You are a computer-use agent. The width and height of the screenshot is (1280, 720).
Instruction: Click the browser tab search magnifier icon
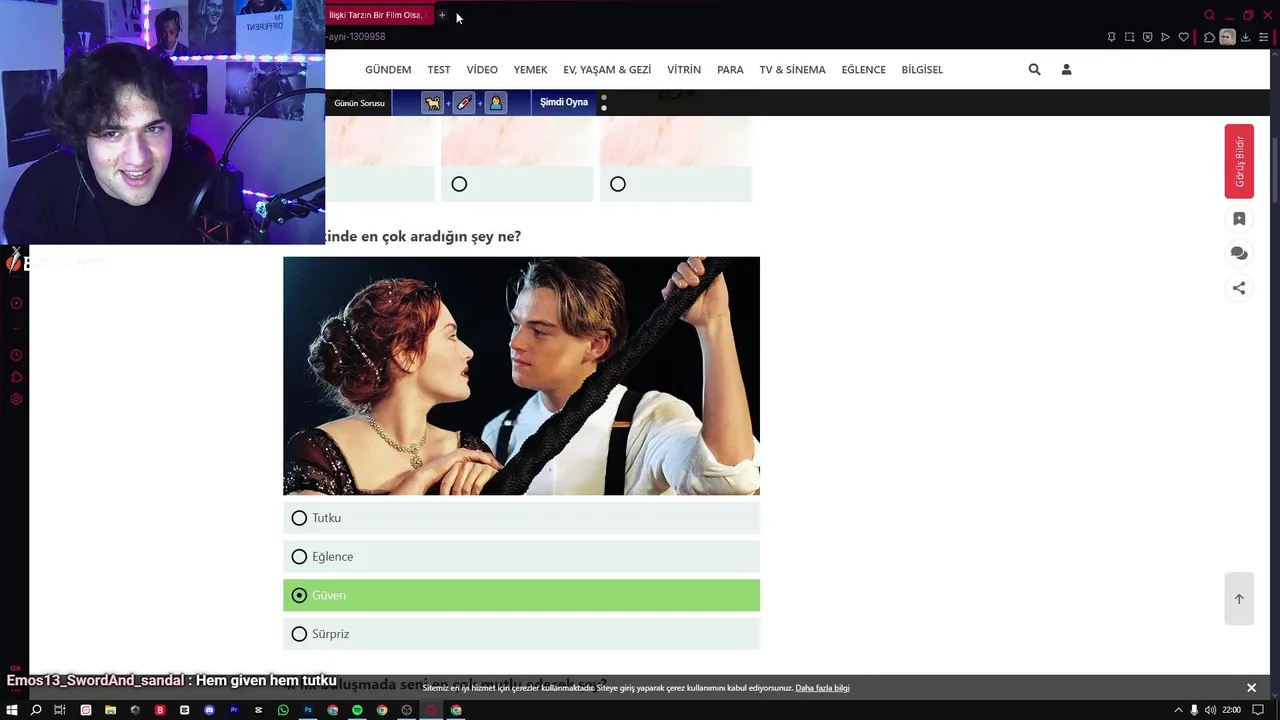pos(1209,15)
